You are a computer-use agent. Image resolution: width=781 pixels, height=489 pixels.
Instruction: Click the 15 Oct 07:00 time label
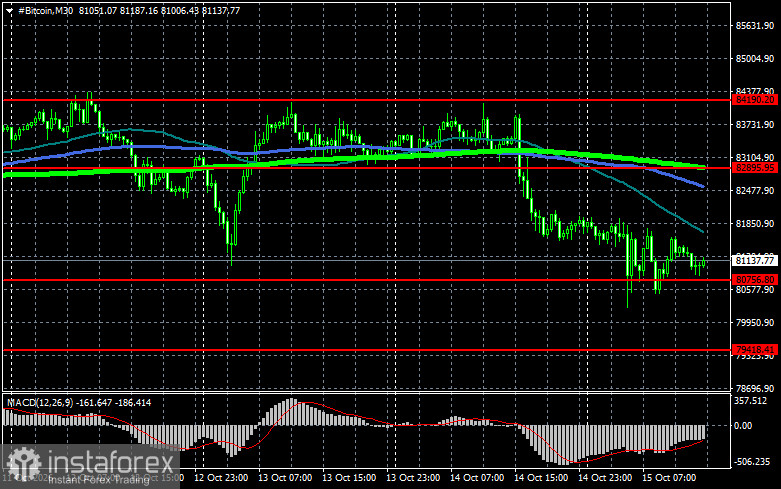(669, 478)
